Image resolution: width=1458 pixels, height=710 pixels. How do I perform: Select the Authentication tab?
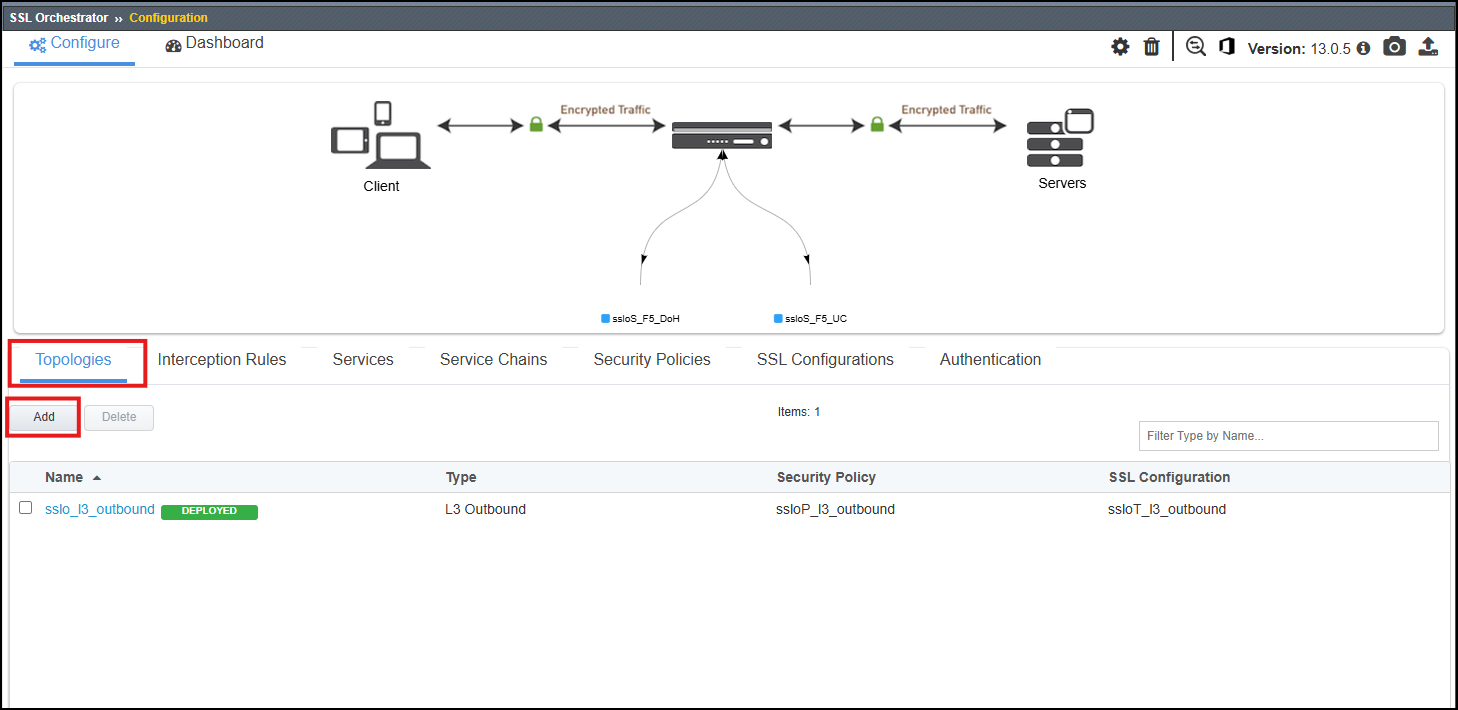point(990,360)
